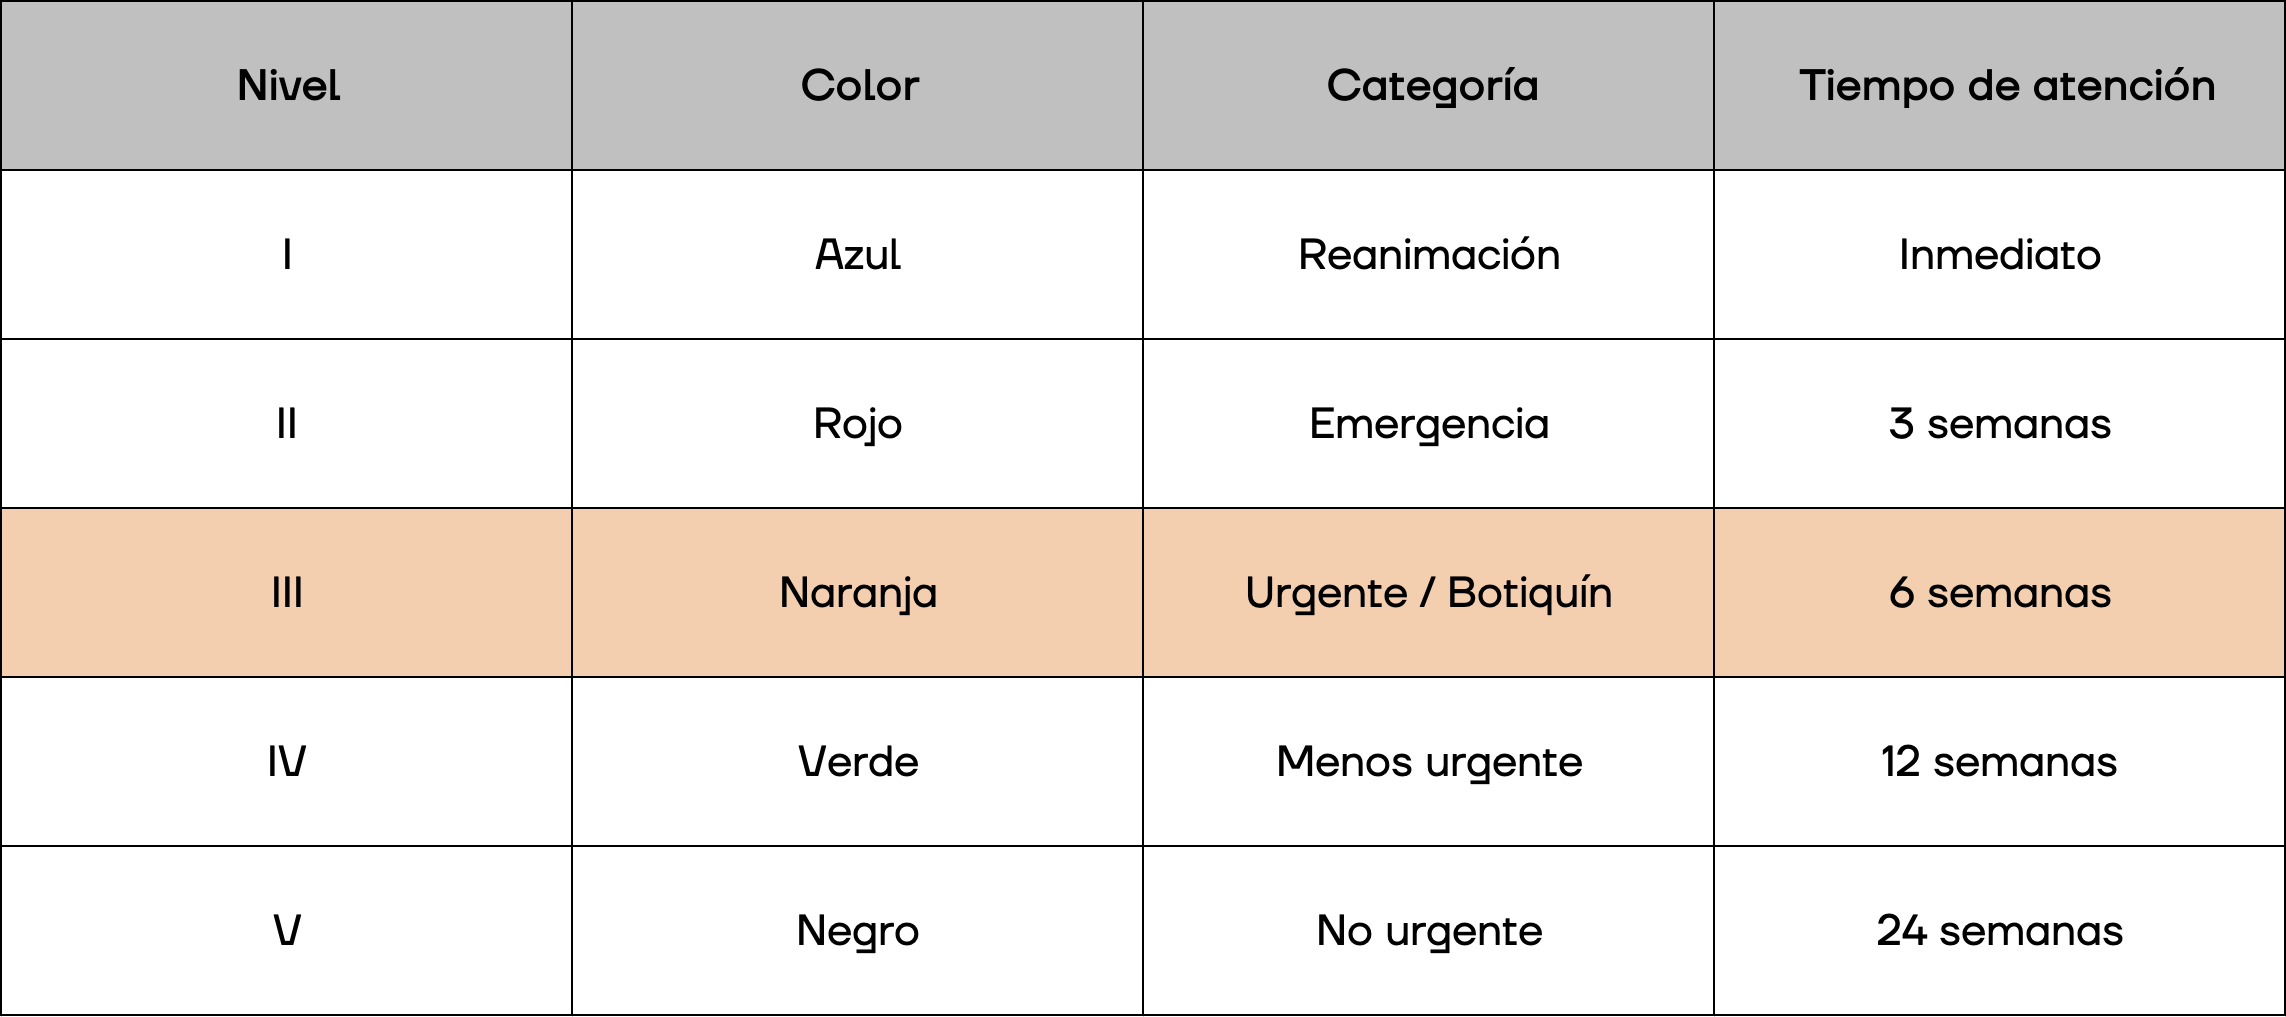Image resolution: width=2286 pixels, height=1017 pixels.
Task: Select the "No urgente" category cell
Action: [1429, 931]
